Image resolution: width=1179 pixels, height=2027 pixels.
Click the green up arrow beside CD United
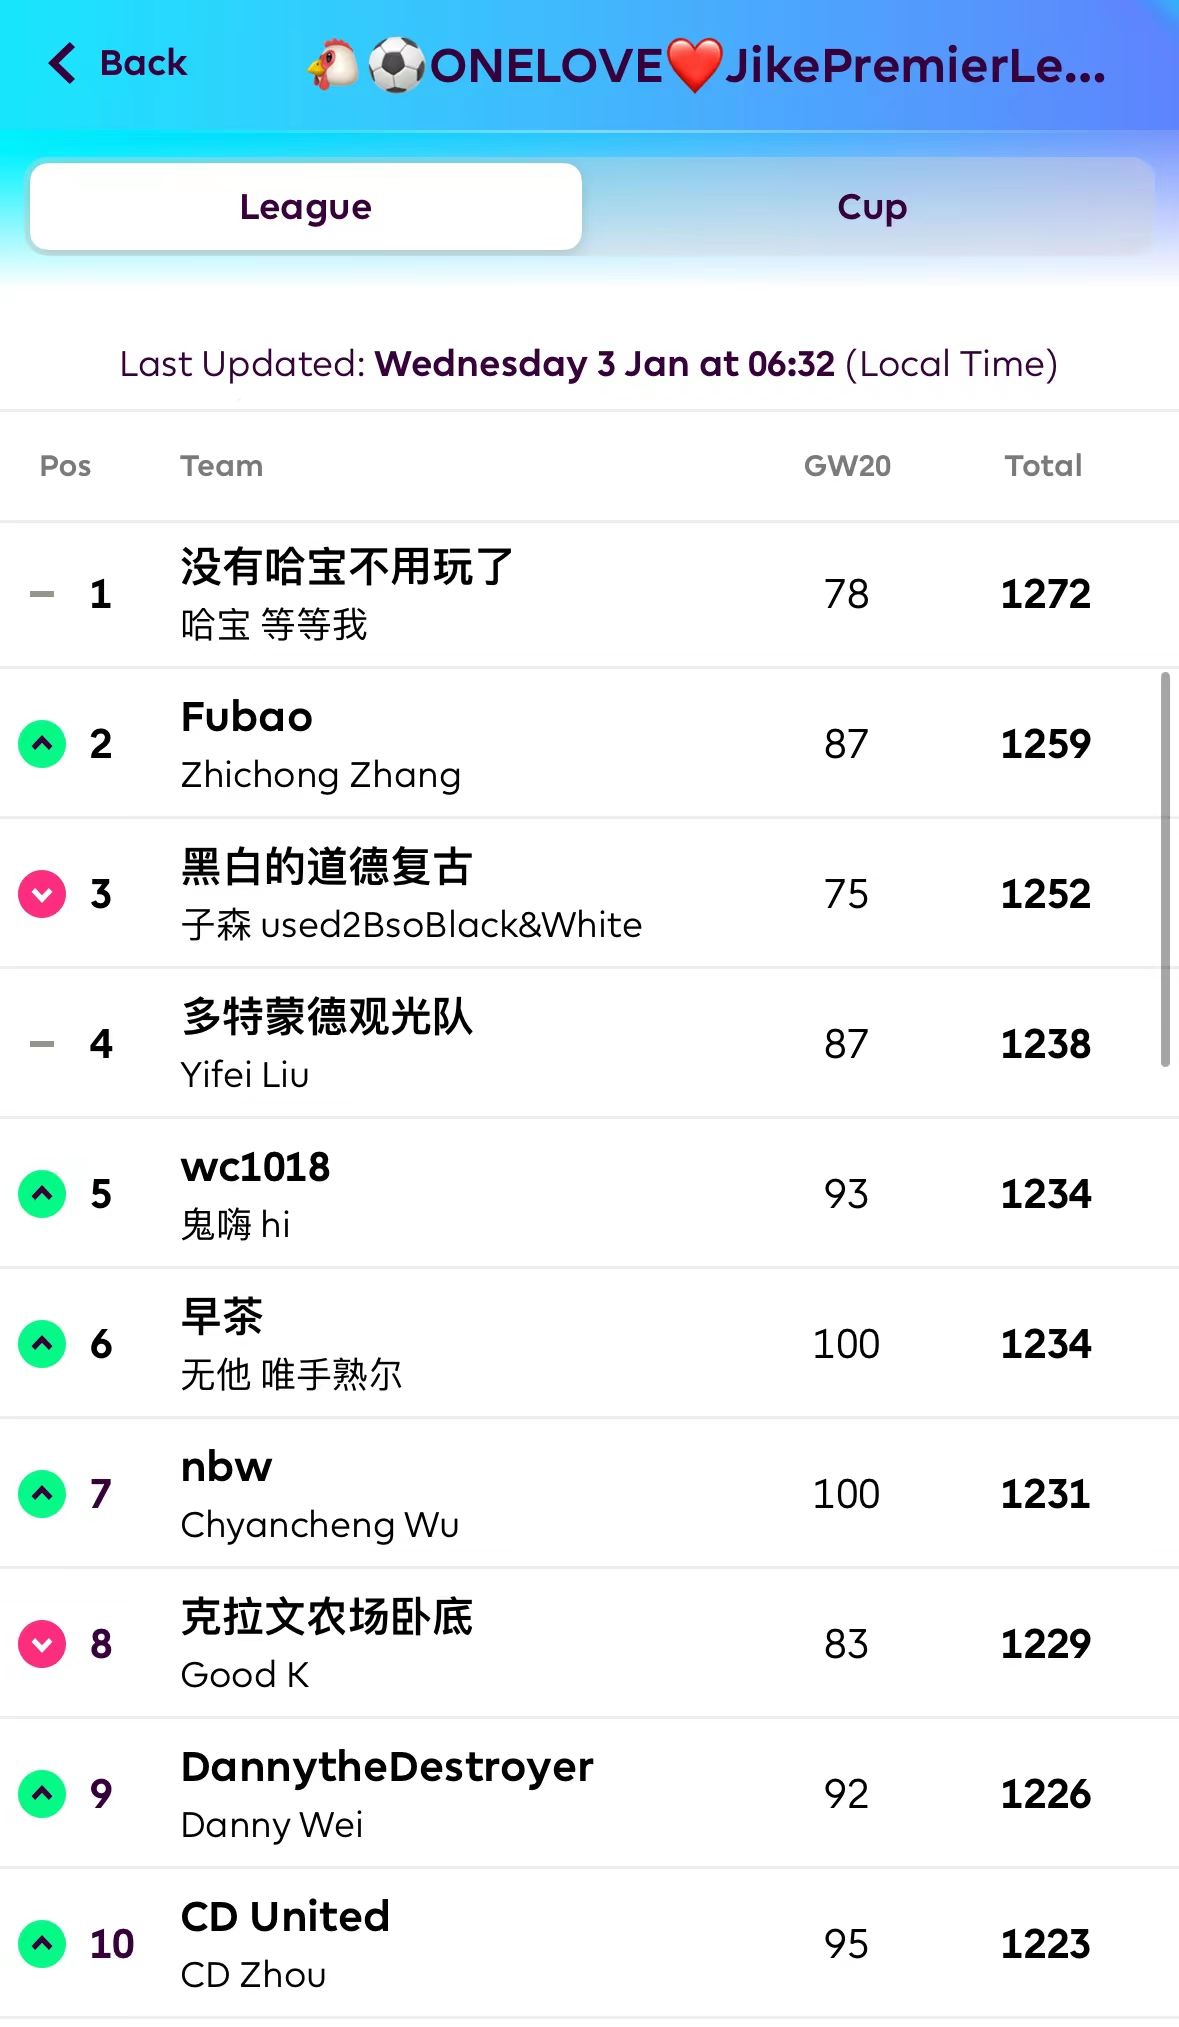pyautogui.click(x=42, y=1944)
